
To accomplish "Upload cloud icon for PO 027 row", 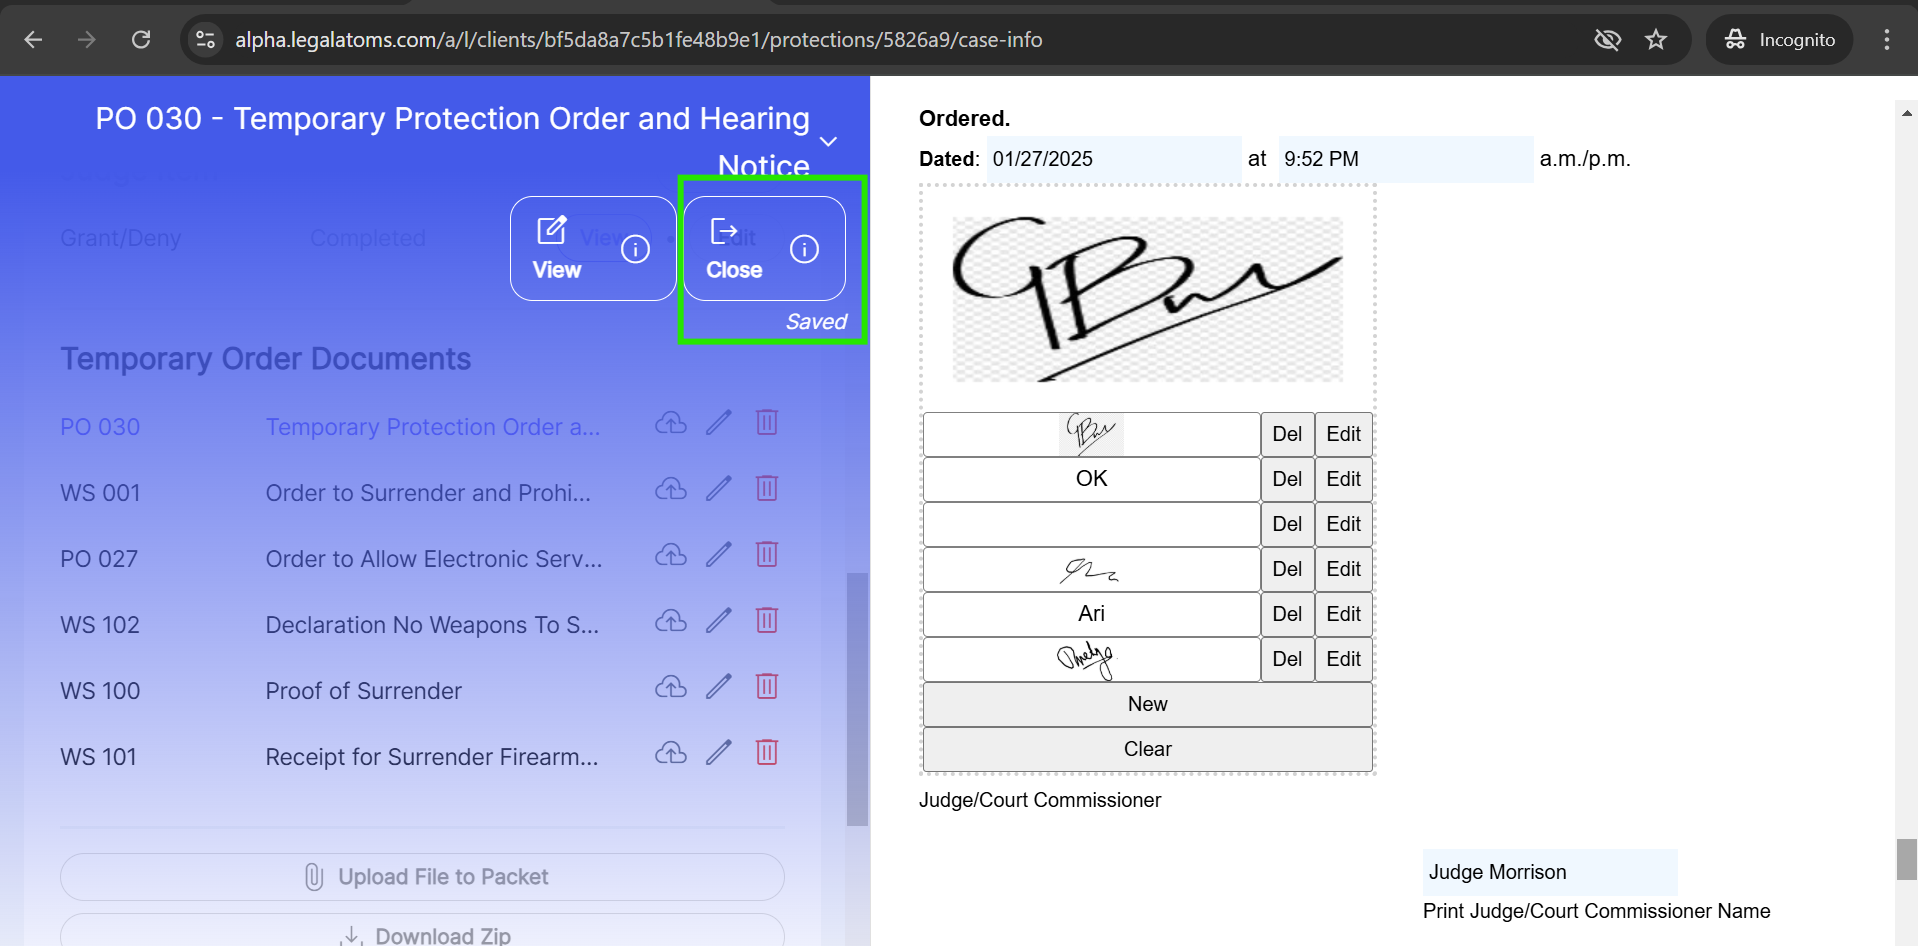I will [671, 555].
